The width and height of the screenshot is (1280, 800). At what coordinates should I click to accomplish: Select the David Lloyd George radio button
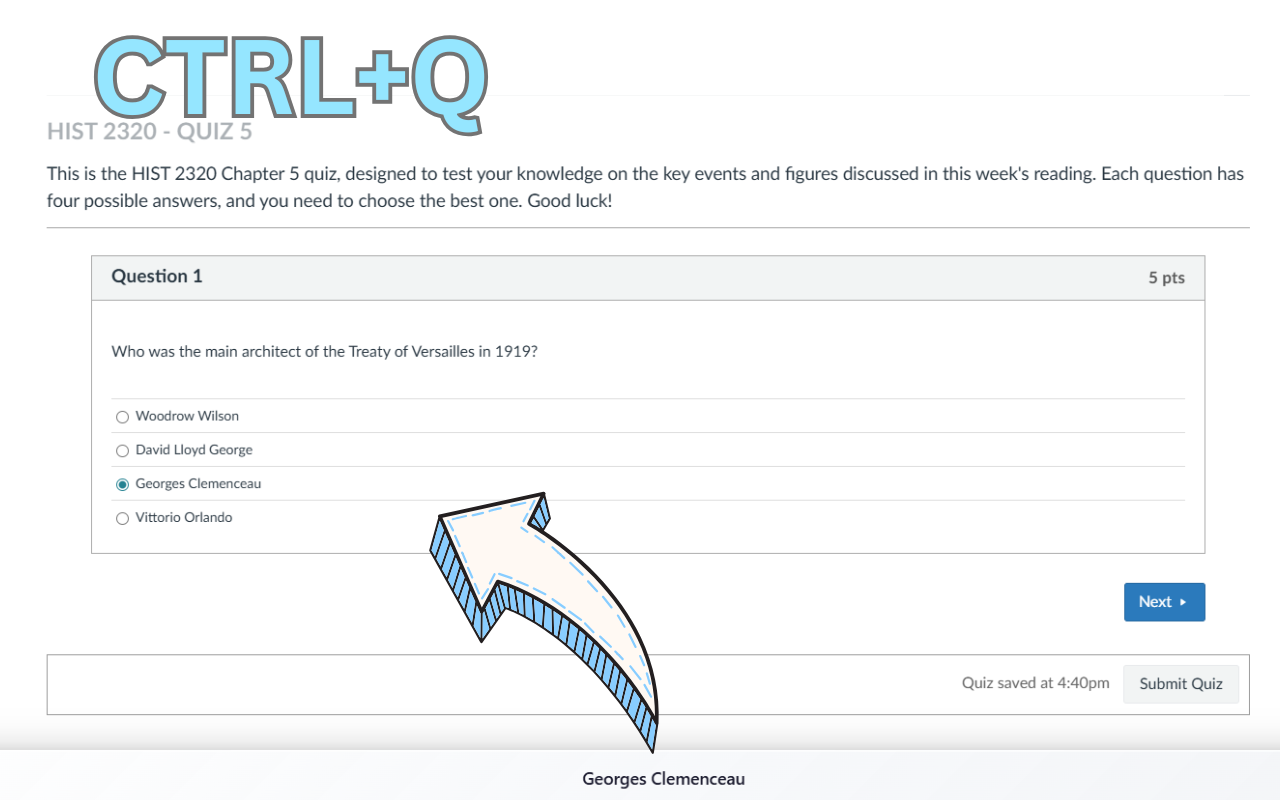pyautogui.click(x=122, y=450)
